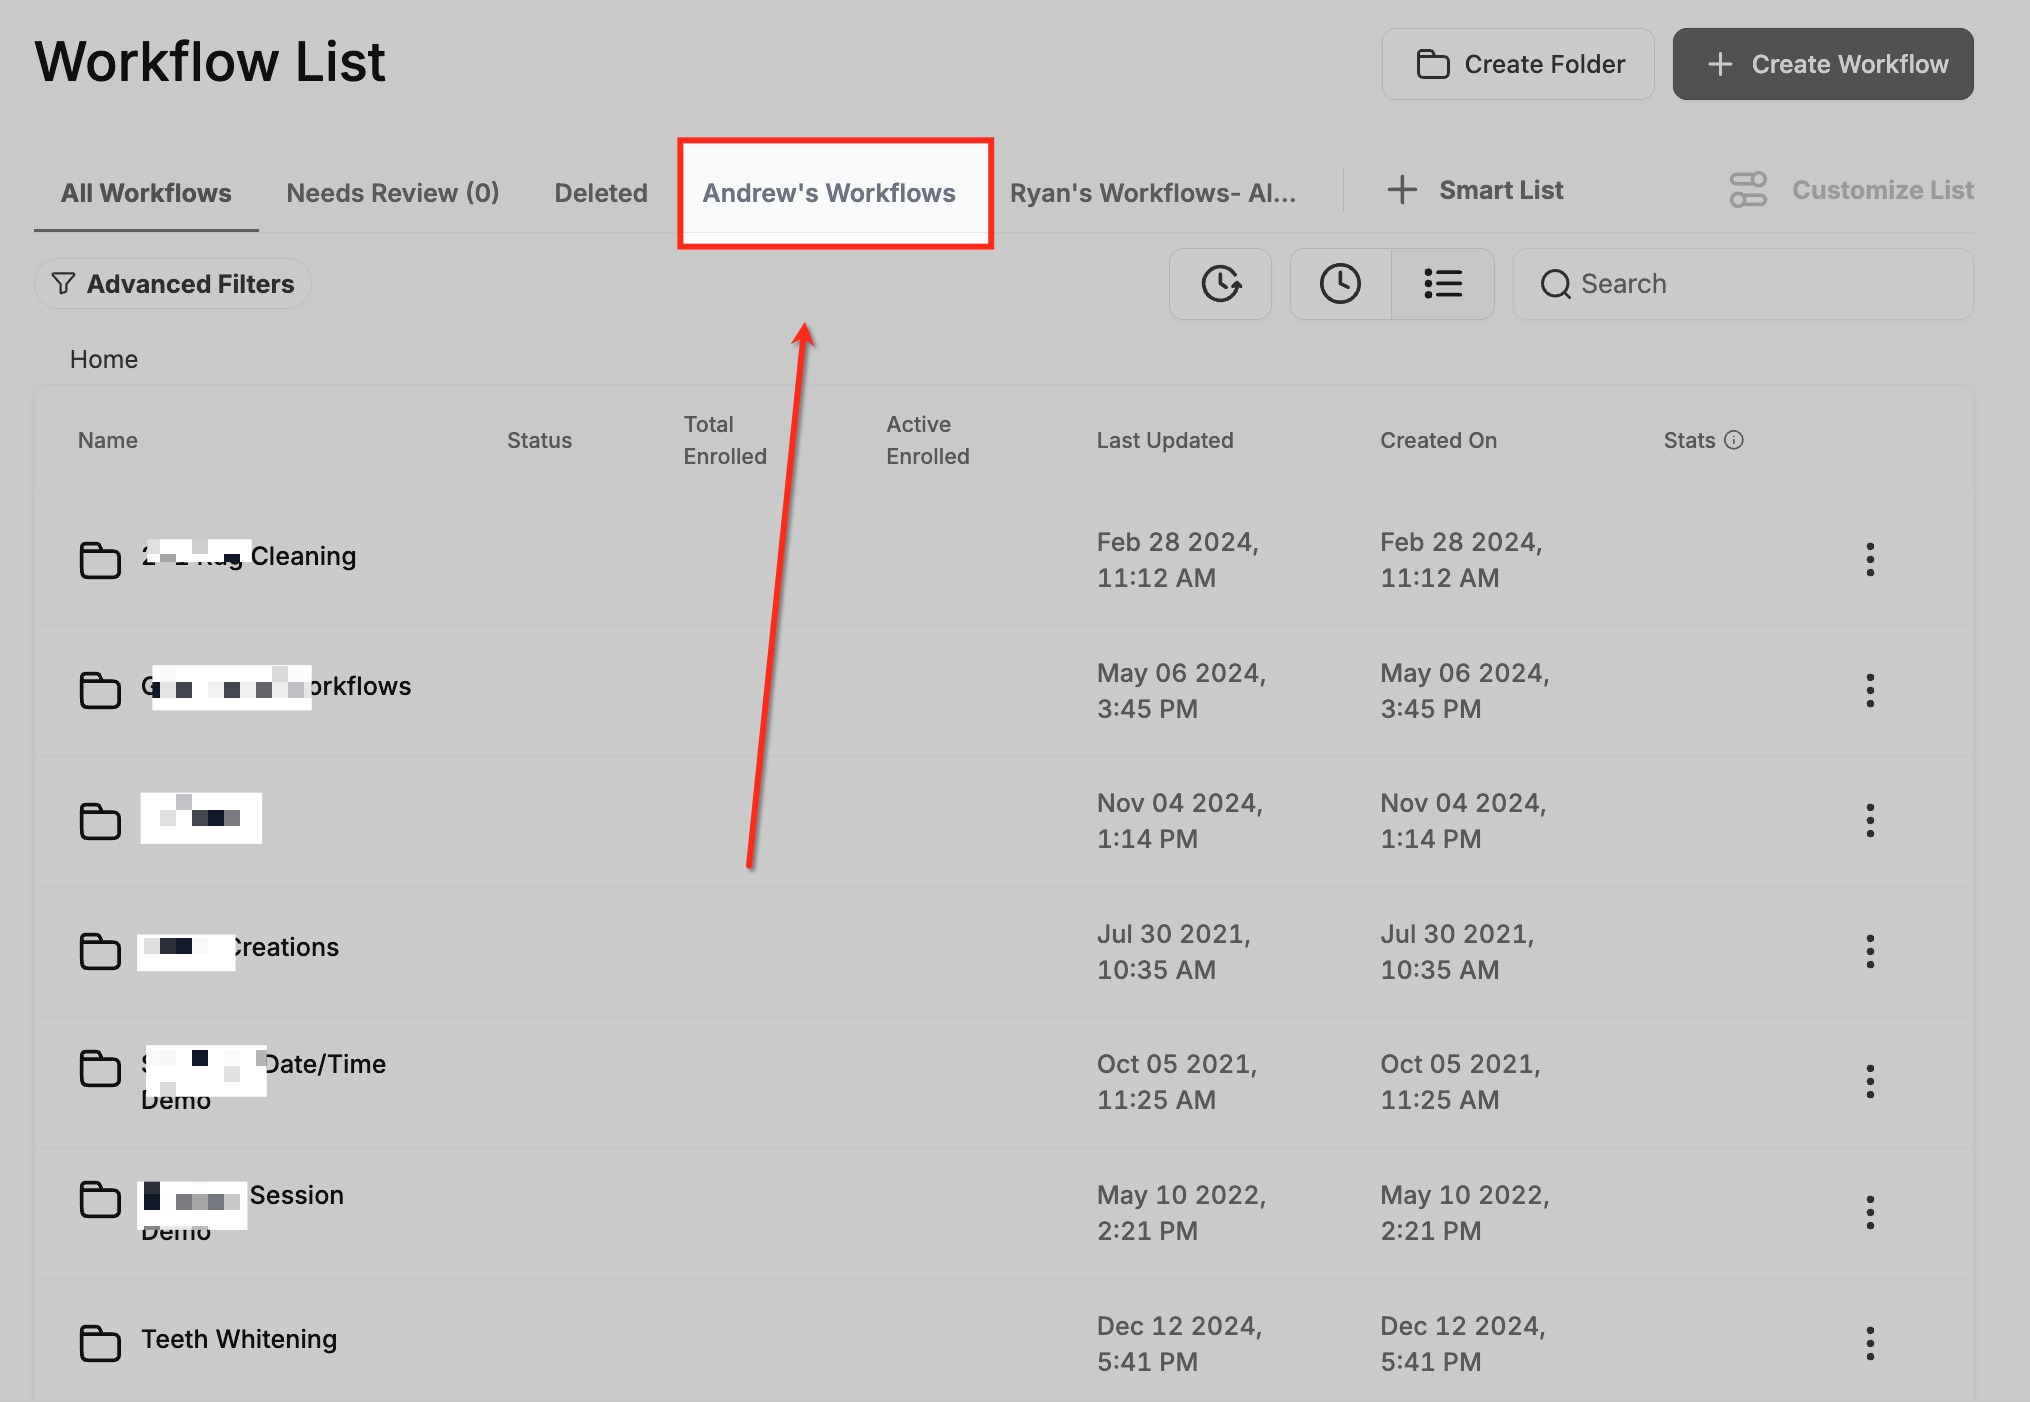2030x1402 pixels.
Task: Open the Needs Review (0) tab
Action: (392, 192)
